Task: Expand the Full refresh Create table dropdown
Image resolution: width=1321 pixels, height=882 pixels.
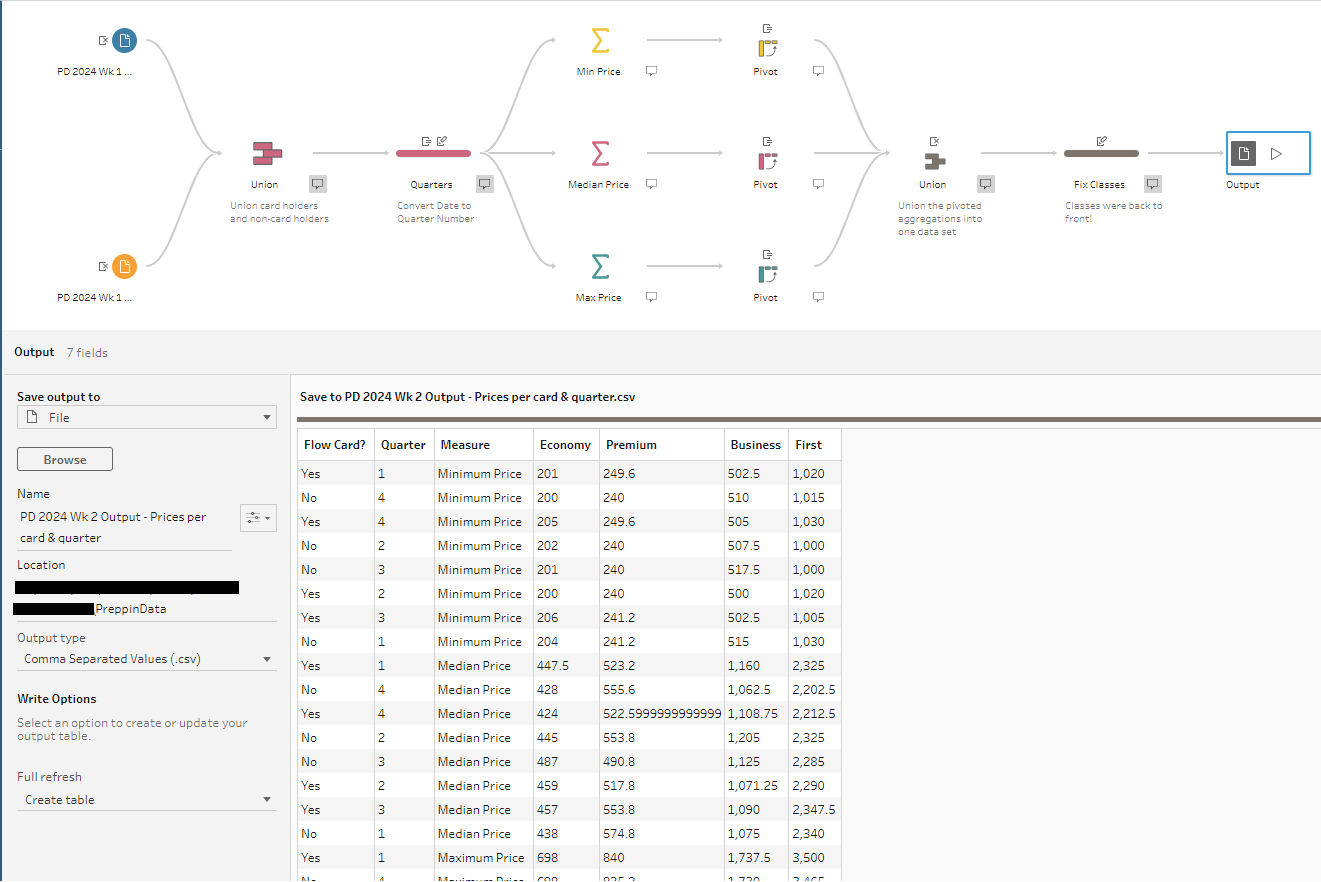Action: 147,800
